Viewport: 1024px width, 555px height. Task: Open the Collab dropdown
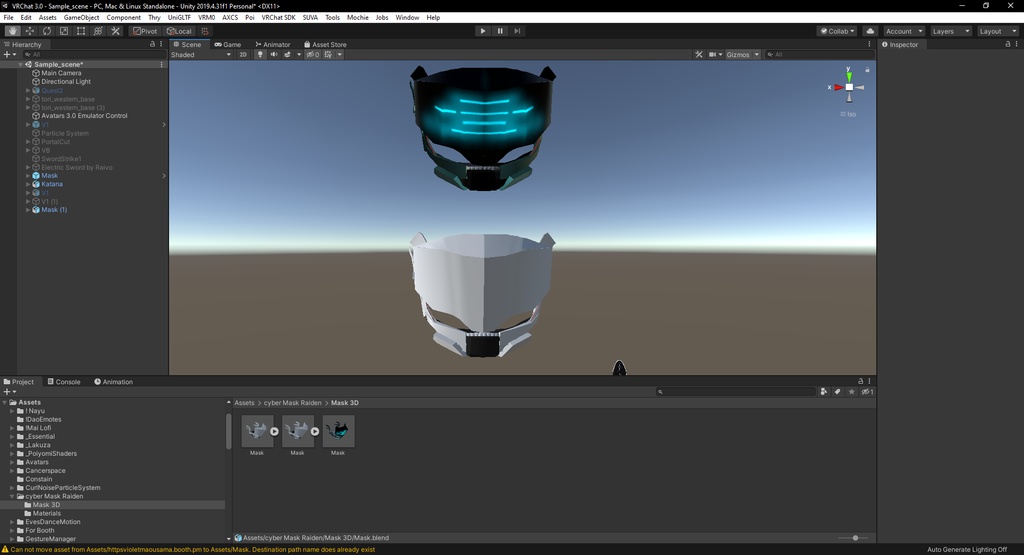point(837,31)
